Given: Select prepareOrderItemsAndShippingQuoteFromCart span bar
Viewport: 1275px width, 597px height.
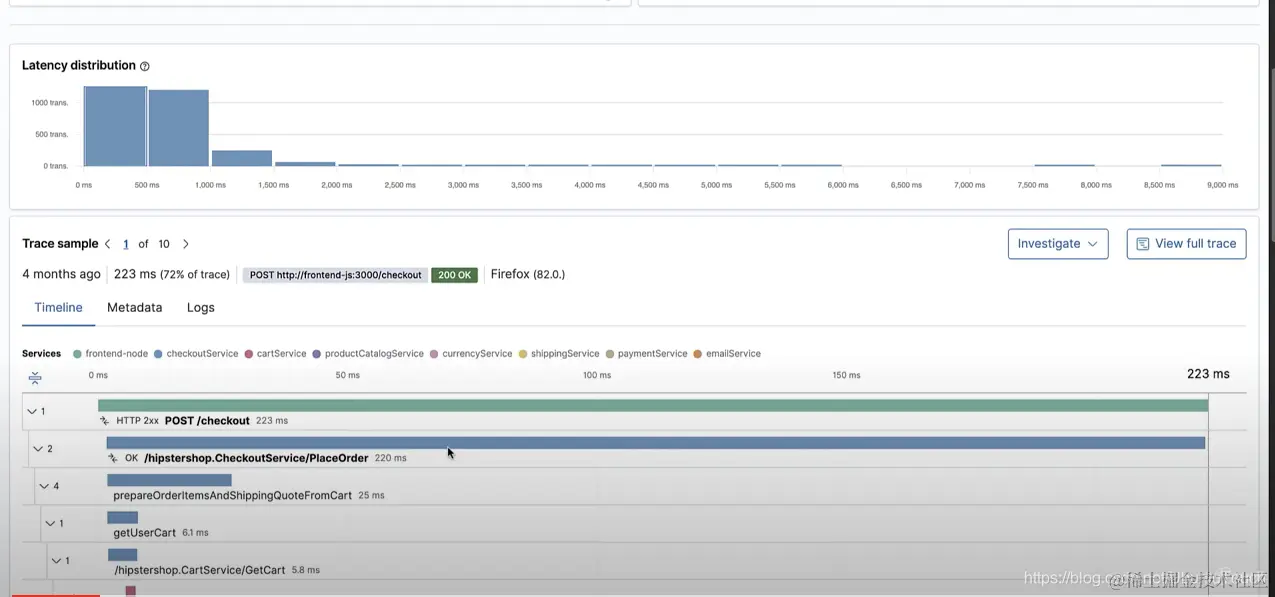Looking at the screenshot, I should coord(169,480).
